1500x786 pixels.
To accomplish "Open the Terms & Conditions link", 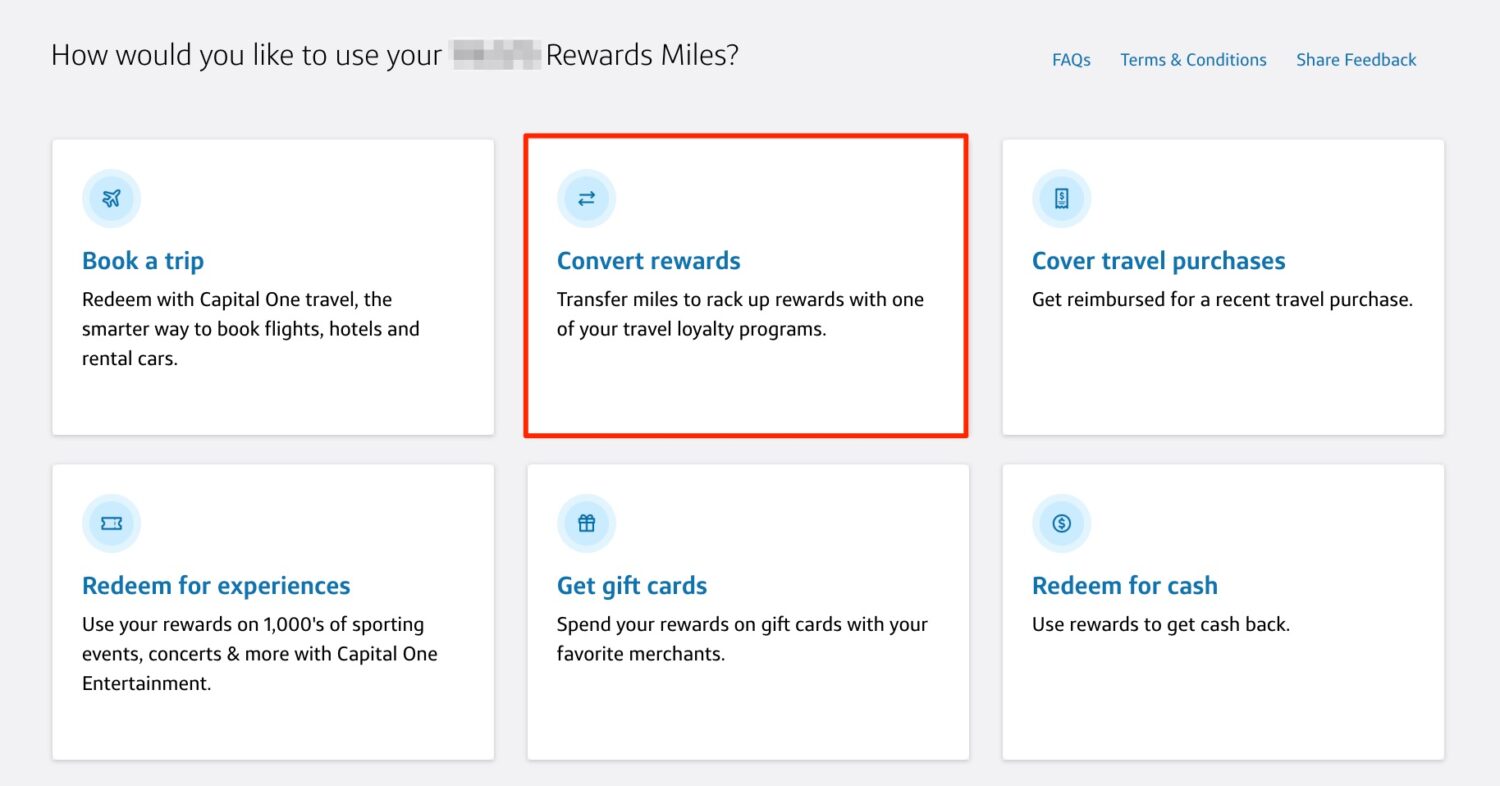I will coord(1193,60).
